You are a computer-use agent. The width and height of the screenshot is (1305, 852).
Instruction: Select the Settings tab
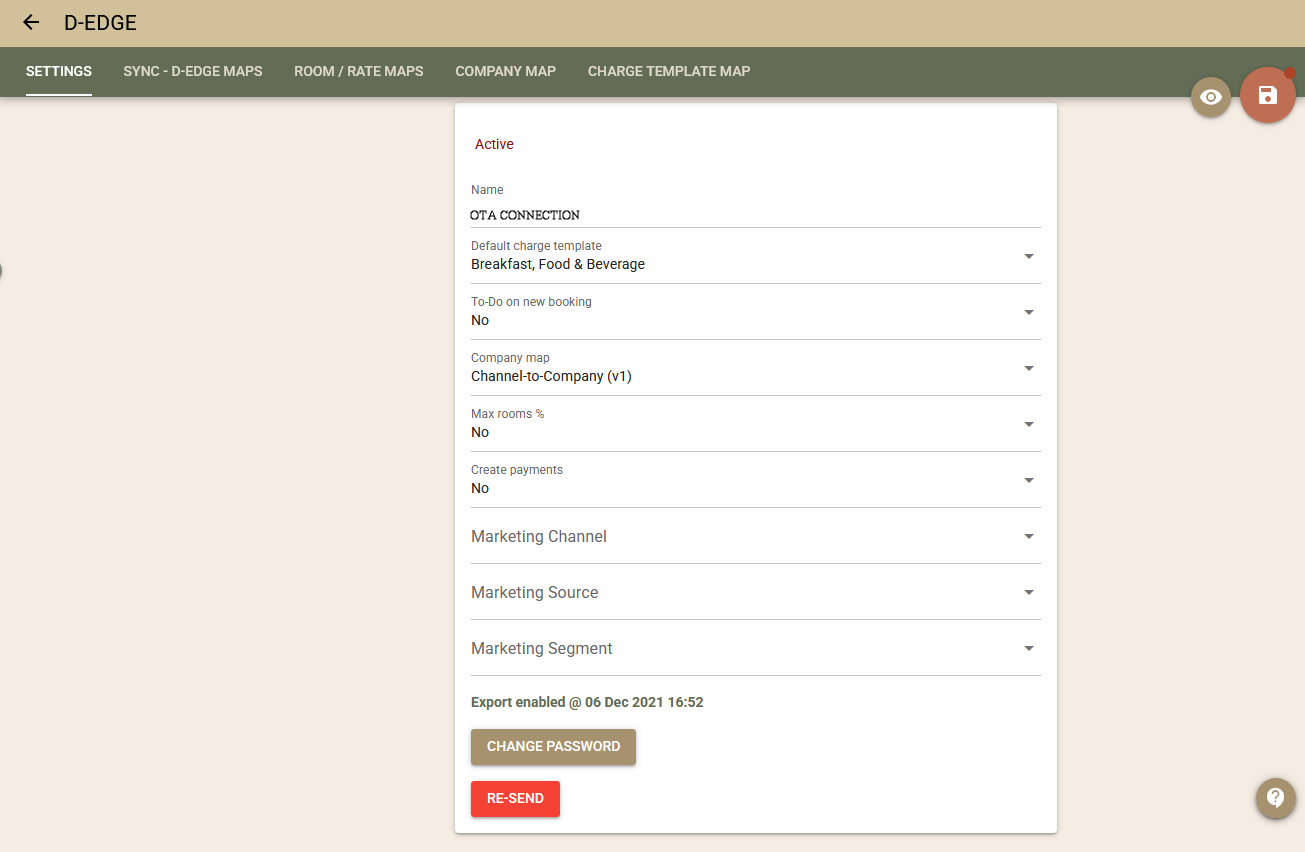click(x=59, y=71)
